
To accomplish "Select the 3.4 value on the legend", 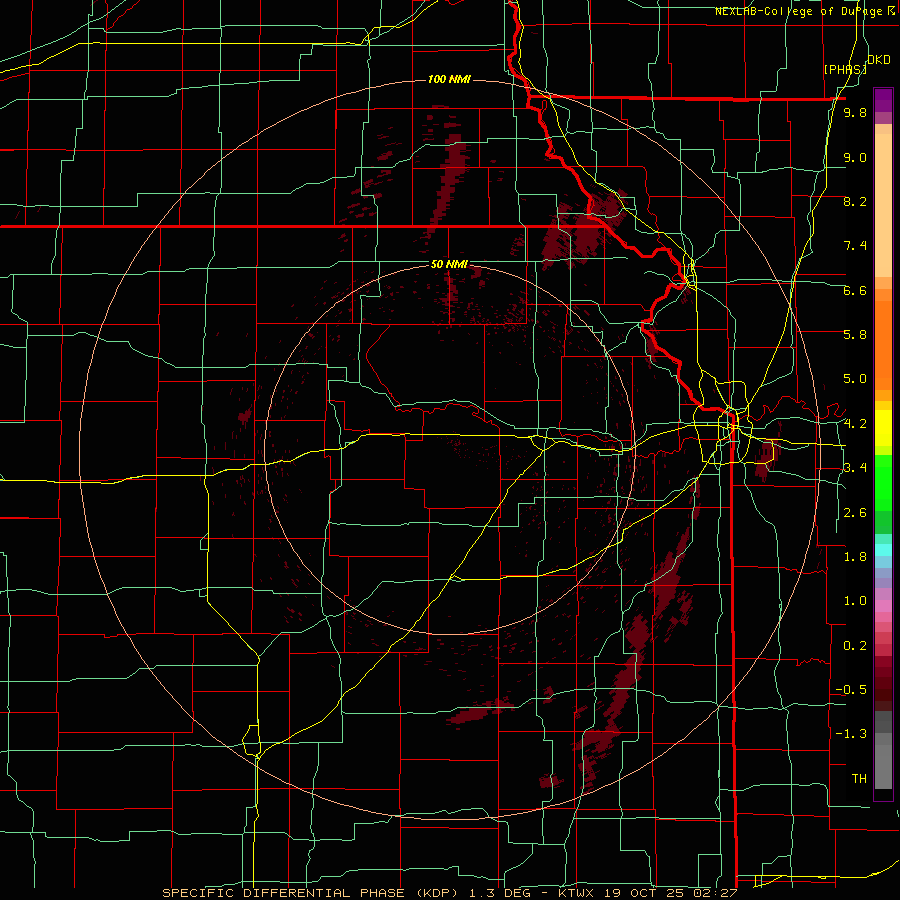I will [x=855, y=468].
